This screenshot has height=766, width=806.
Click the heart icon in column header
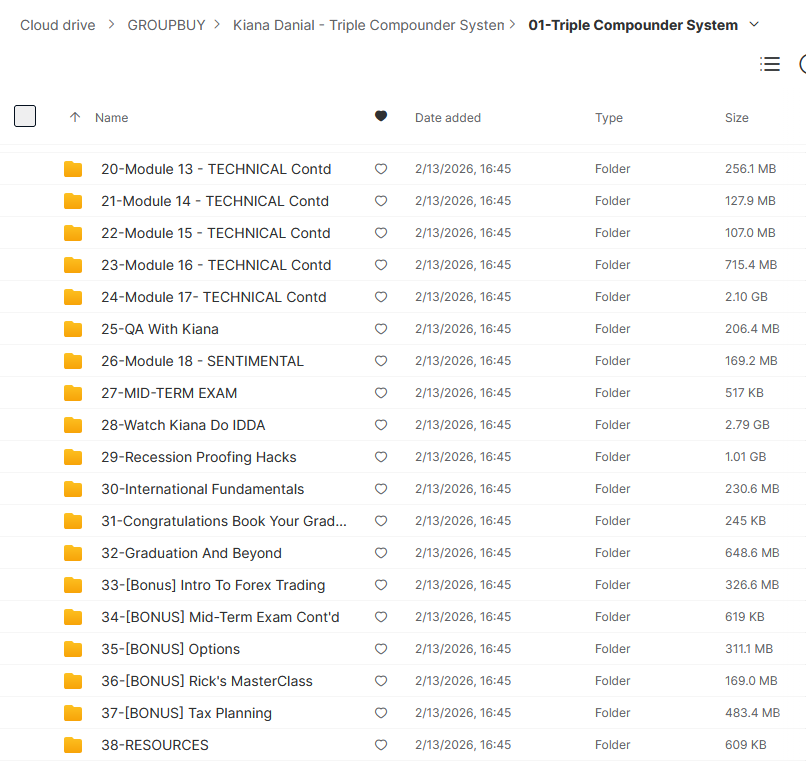tap(381, 117)
